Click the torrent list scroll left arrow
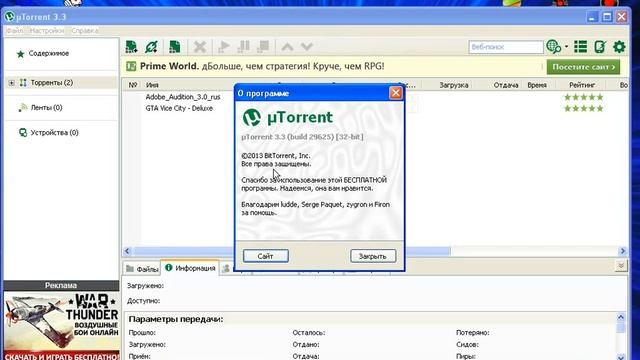Image resolution: width=640 pixels, height=360 pixels. coord(127,251)
